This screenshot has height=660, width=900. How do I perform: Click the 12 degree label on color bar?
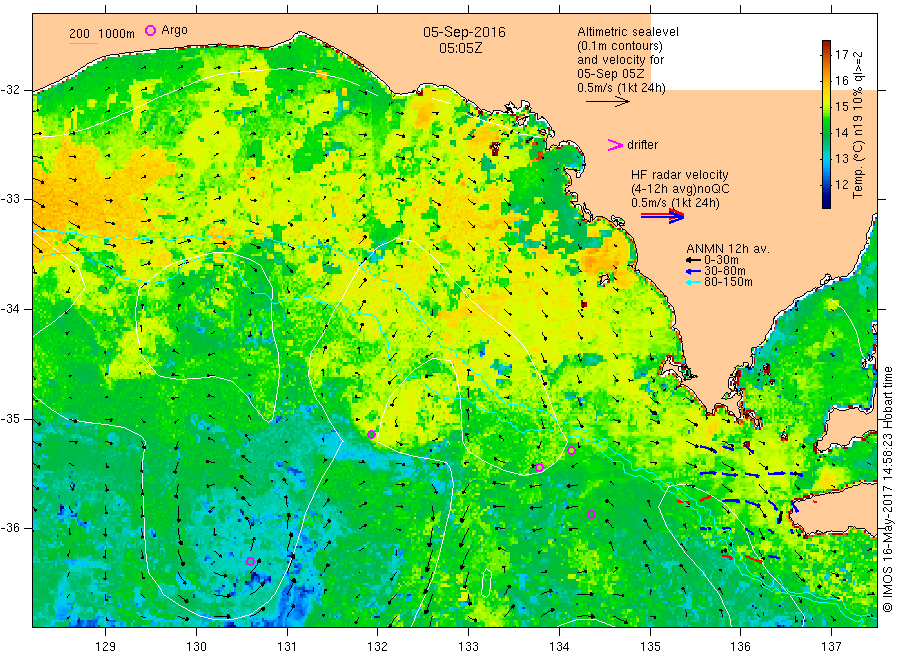(x=841, y=184)
